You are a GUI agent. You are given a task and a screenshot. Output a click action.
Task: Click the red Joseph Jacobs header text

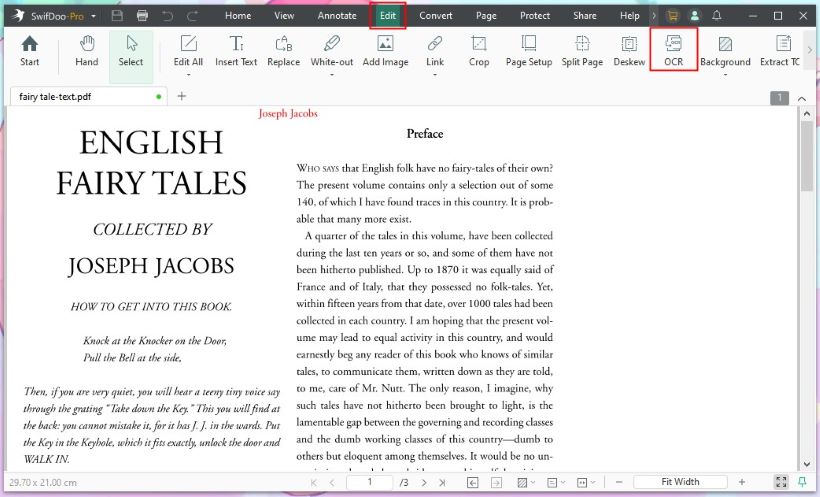click(288, 114)
